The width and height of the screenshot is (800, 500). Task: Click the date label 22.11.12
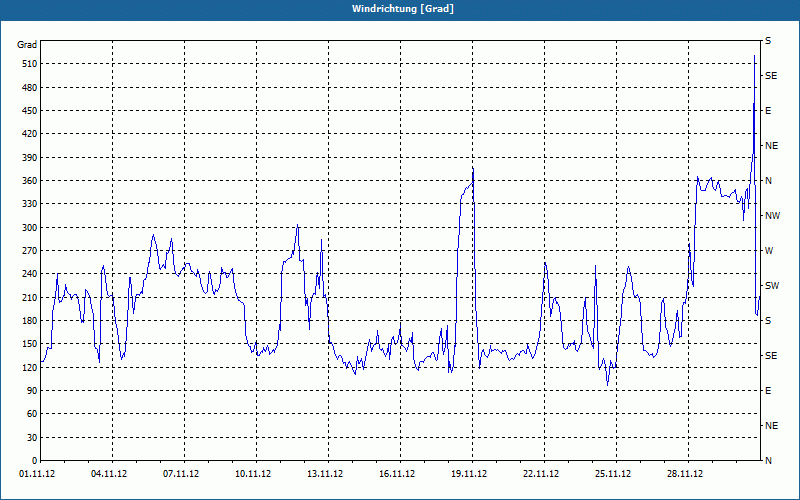[x=541, y=474]
